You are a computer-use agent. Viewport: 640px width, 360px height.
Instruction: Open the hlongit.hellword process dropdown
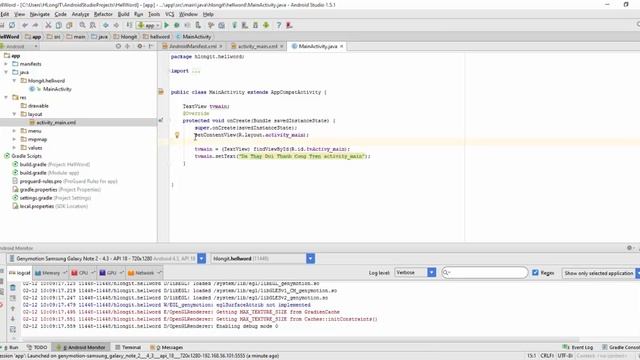(311, 258)
